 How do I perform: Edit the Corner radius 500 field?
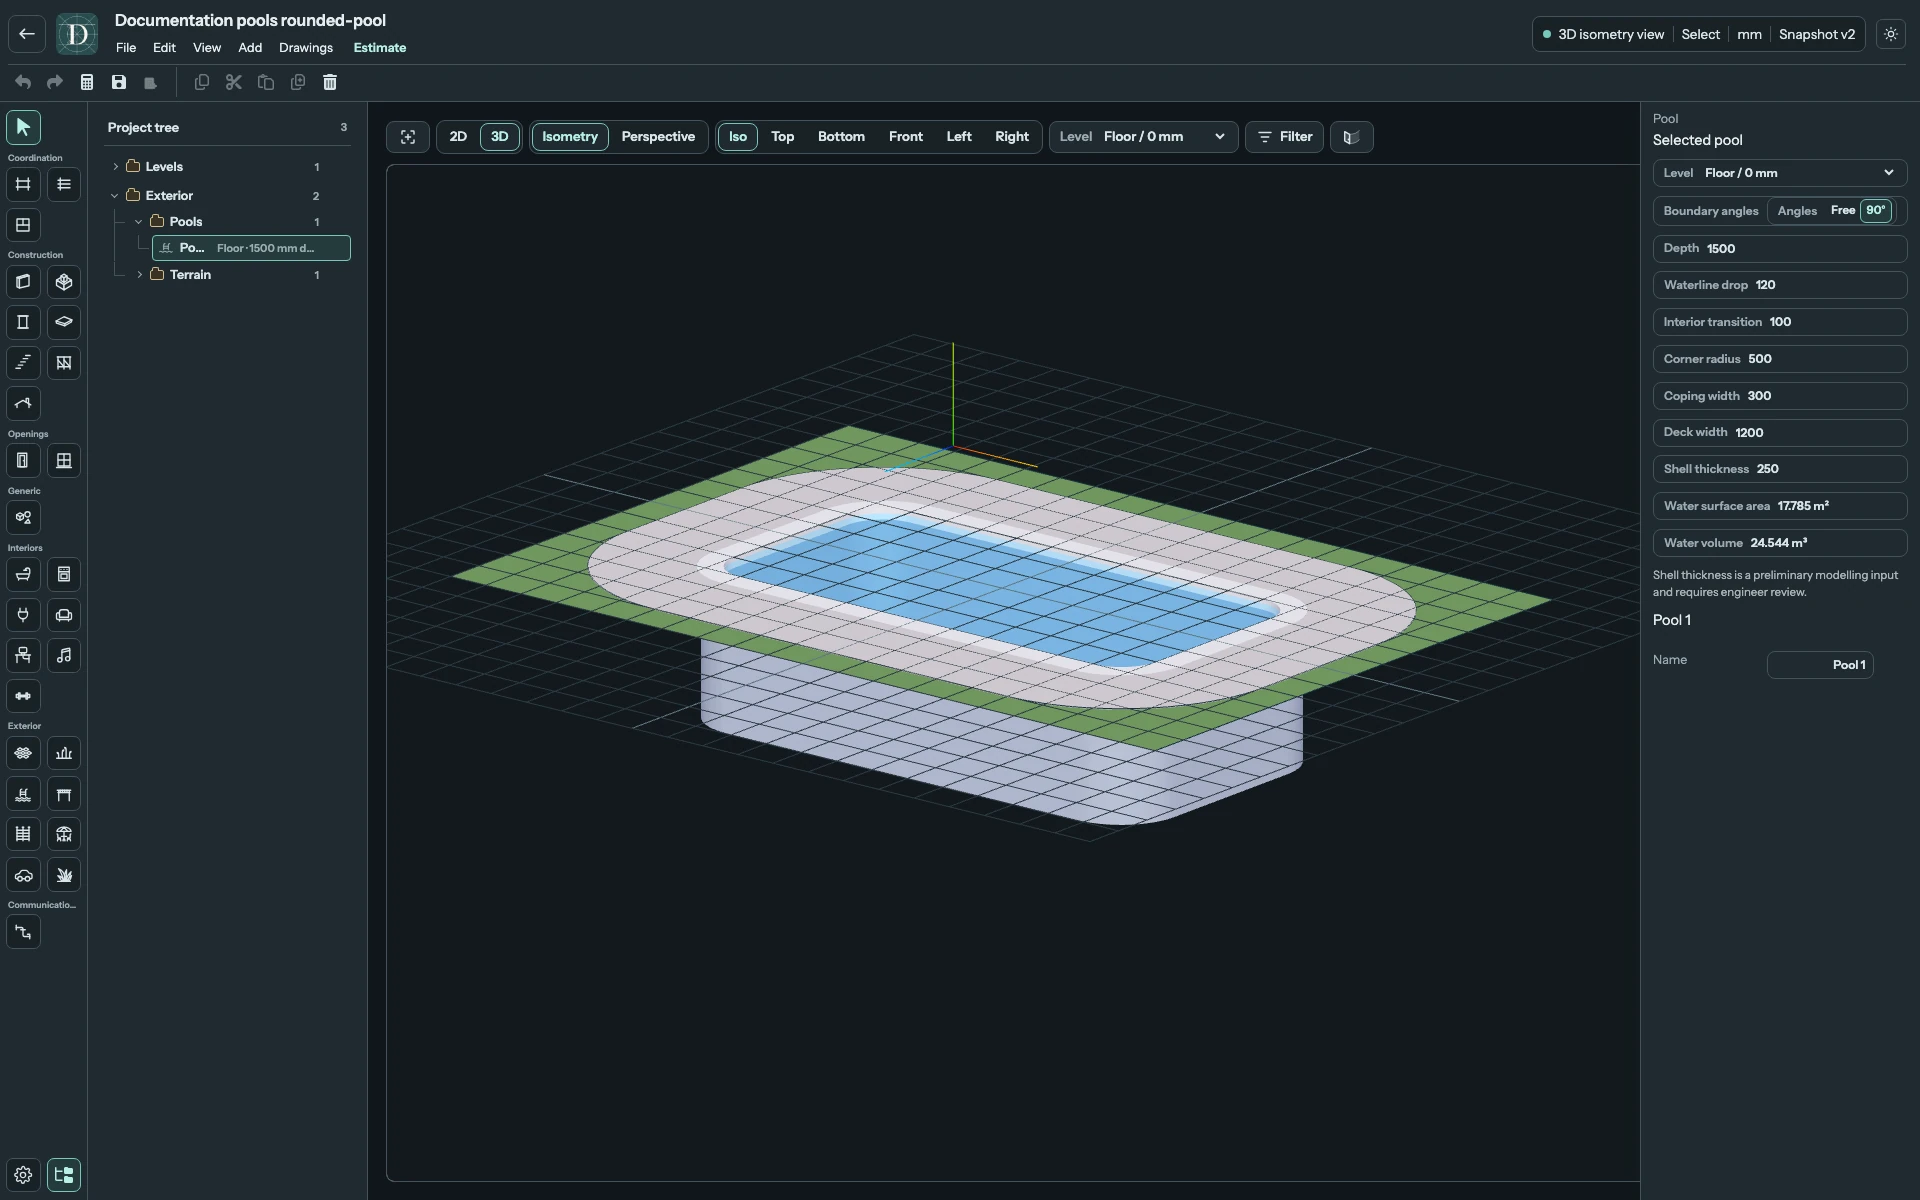tap(1780, 359)
